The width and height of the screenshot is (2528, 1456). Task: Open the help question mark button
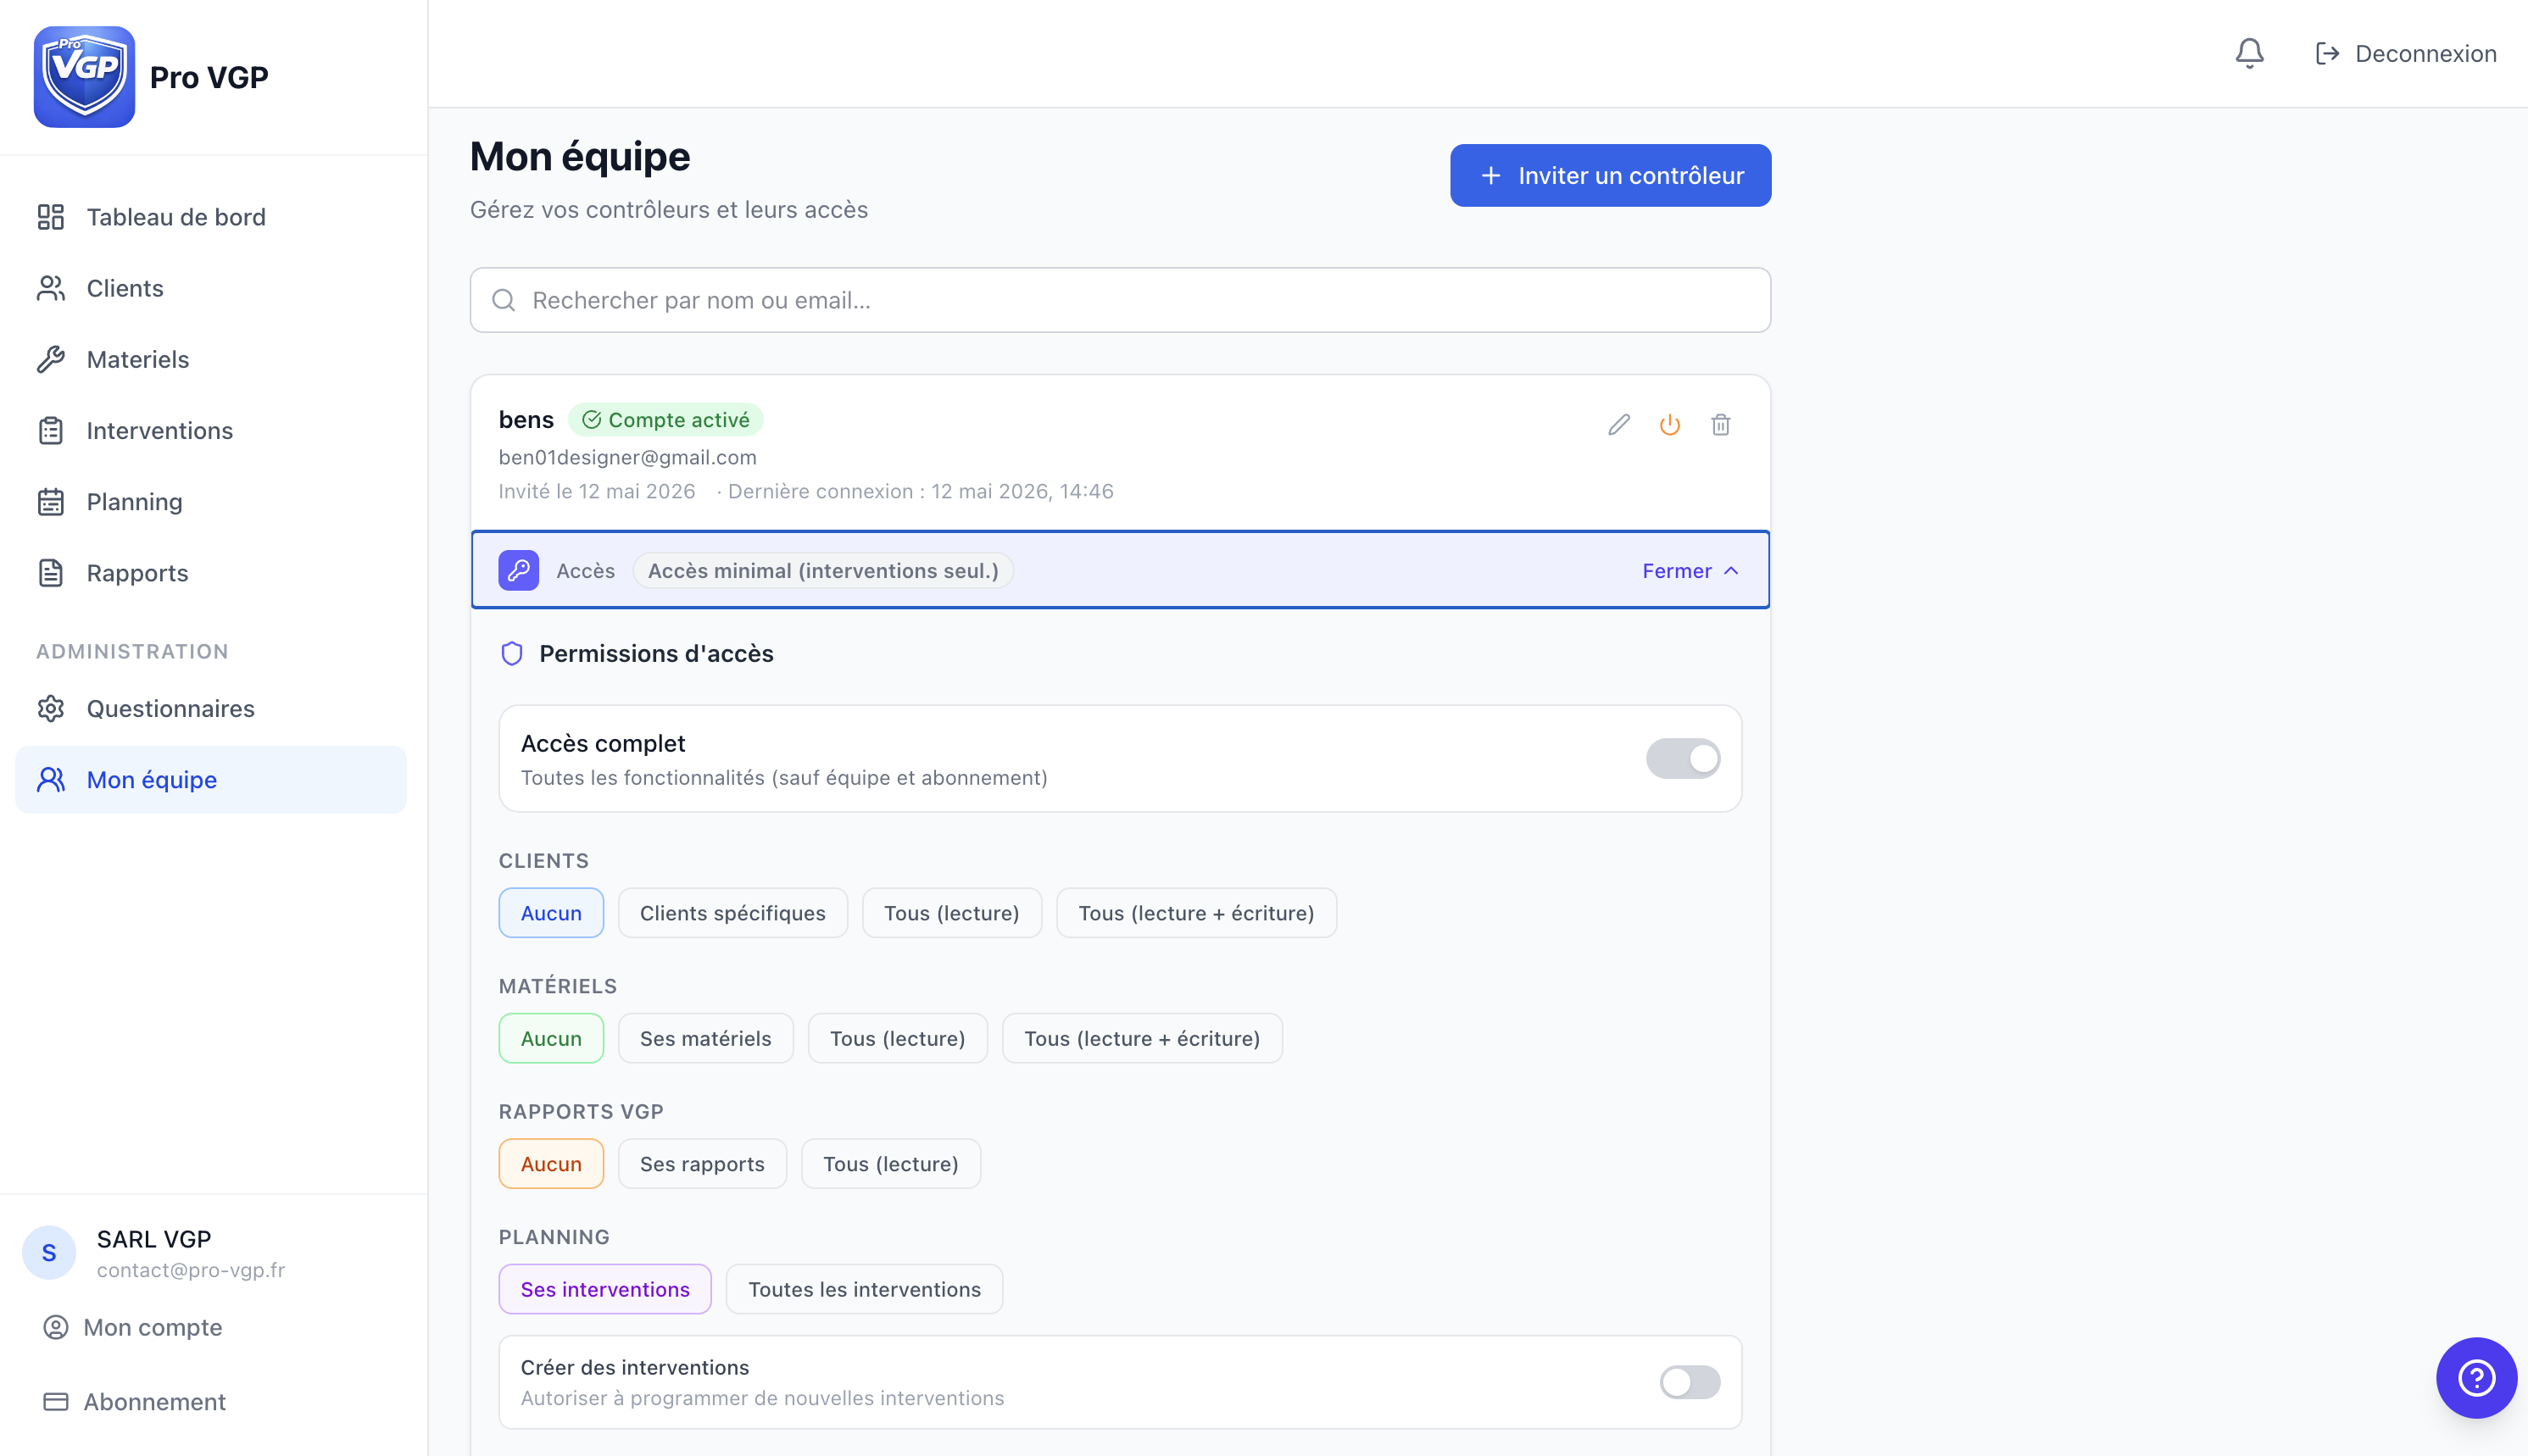tap(2476, 1377)
